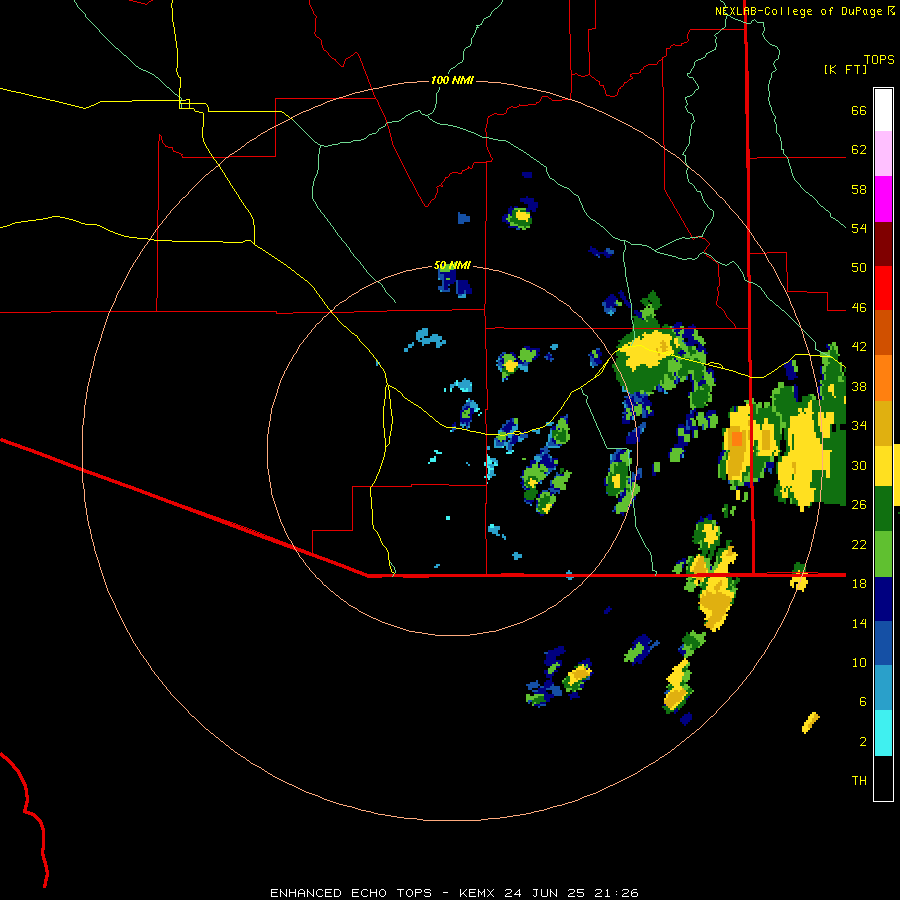Viewport: 900px width, 900px height.
Task: Click the light pink legend swatch
Action: (x=883, y=153)
